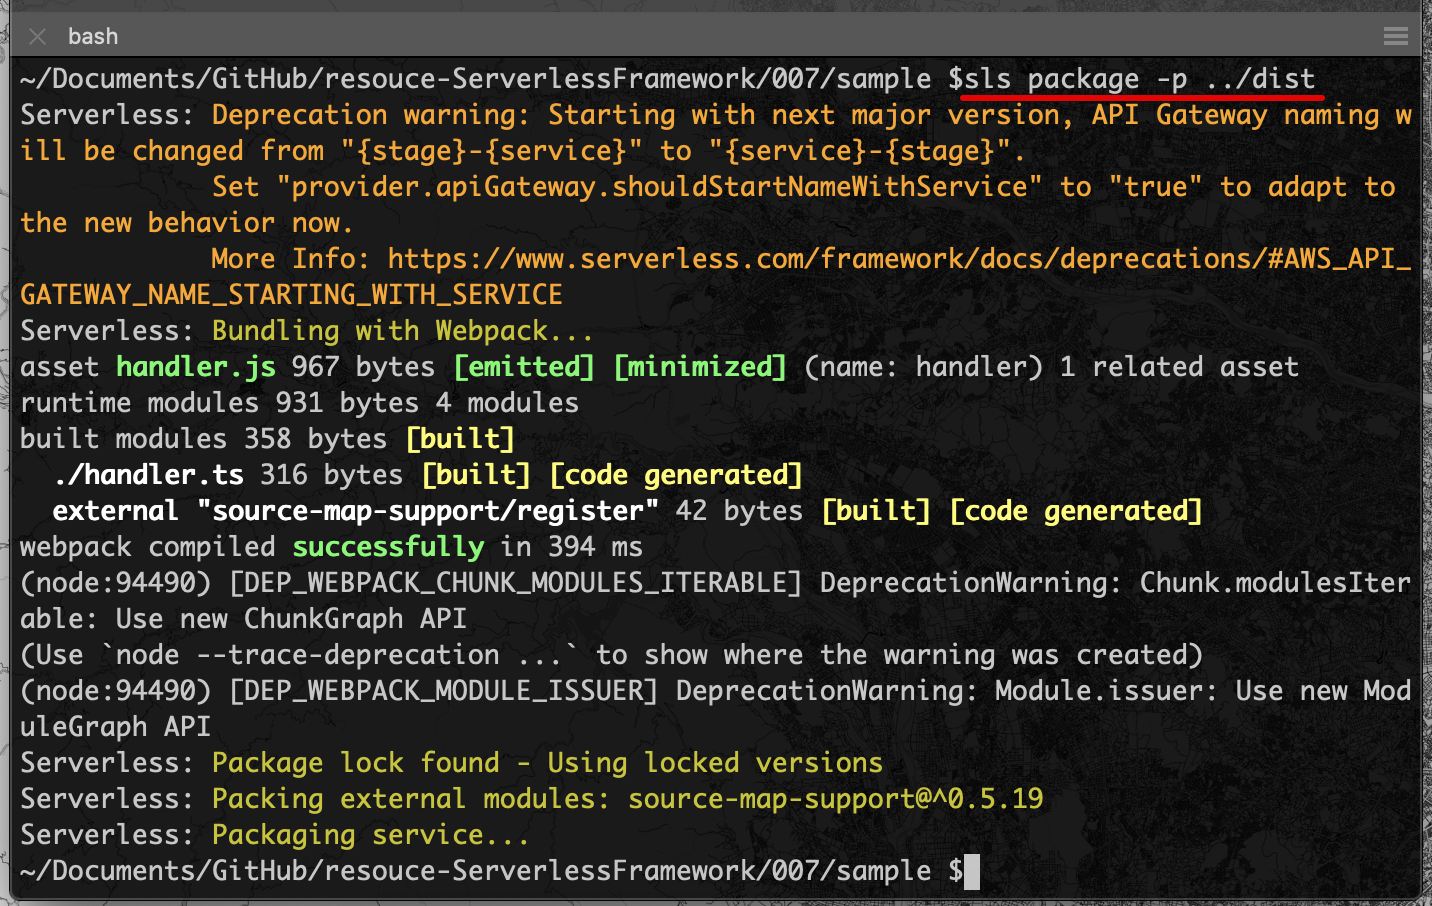Image resolution: width=1432 pixels, height=906 pixels.
Task: Click 'Packaging service...' message
Action: click(370, 835)
